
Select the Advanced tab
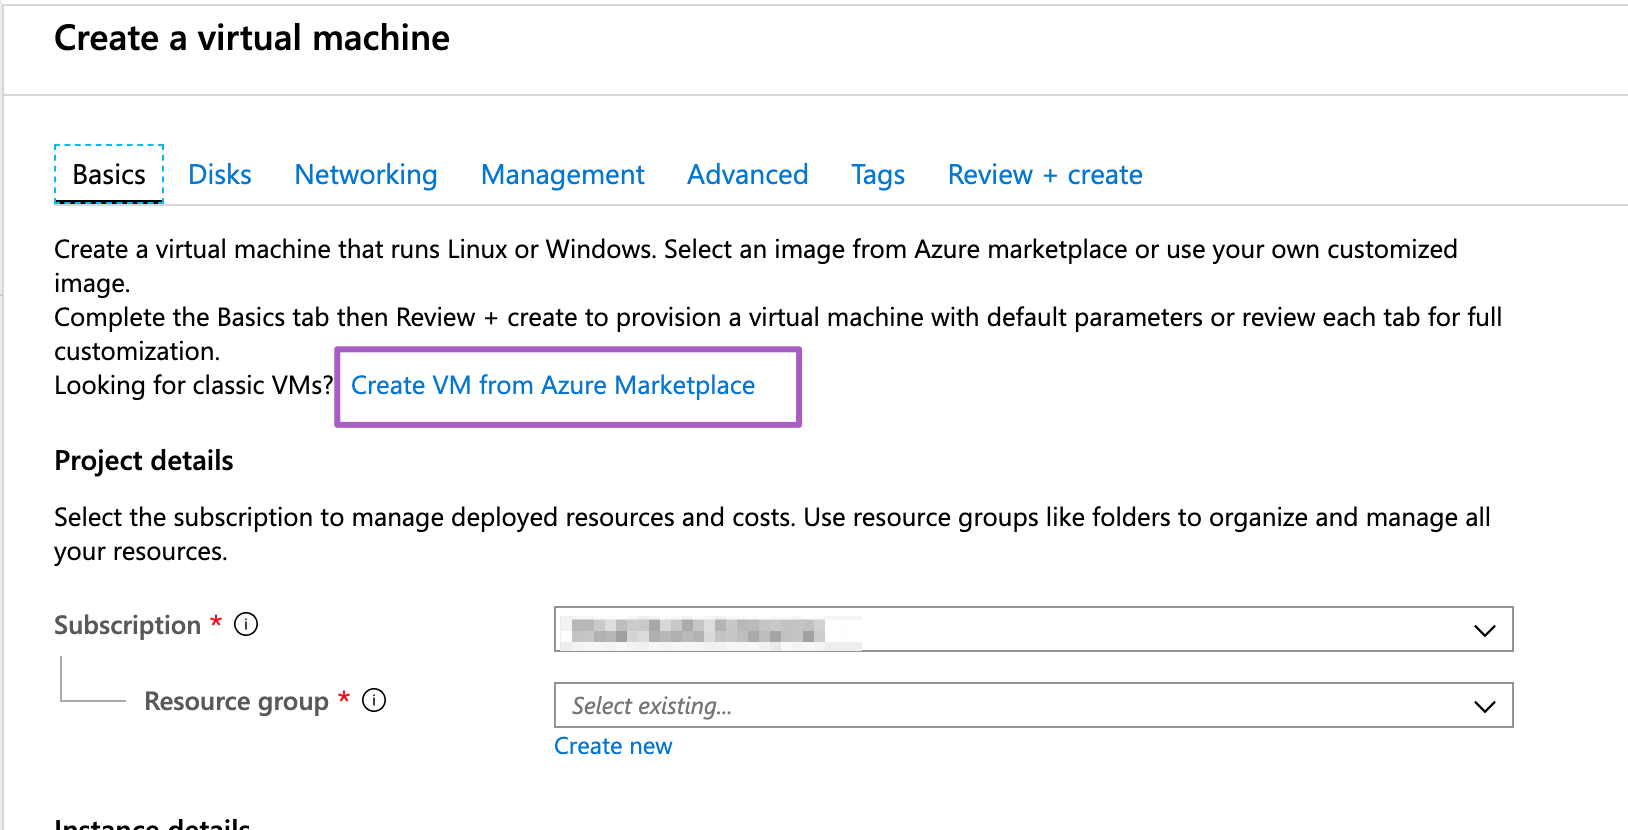coord(747,175)
